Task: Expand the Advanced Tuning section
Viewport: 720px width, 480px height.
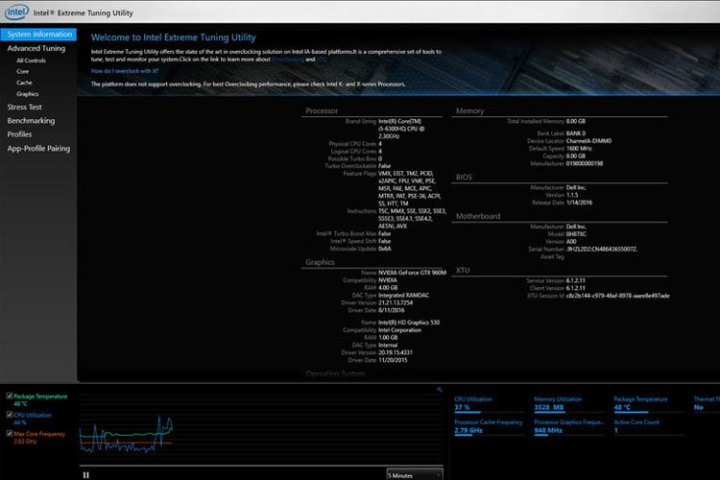Action: tap(36, 48)
